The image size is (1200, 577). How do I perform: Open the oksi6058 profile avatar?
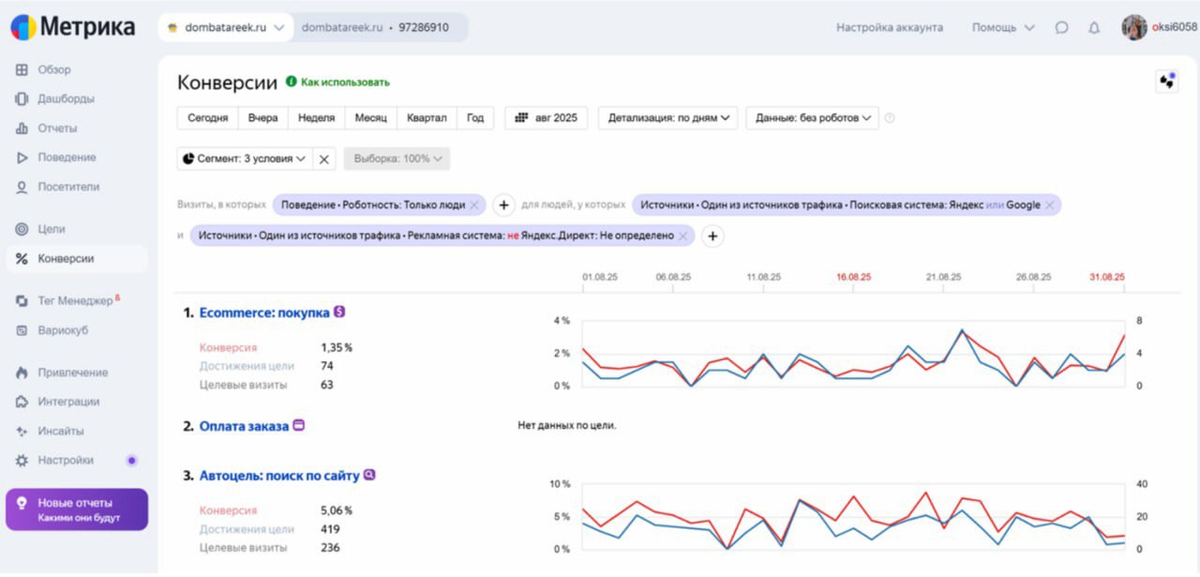point(1134,28)
